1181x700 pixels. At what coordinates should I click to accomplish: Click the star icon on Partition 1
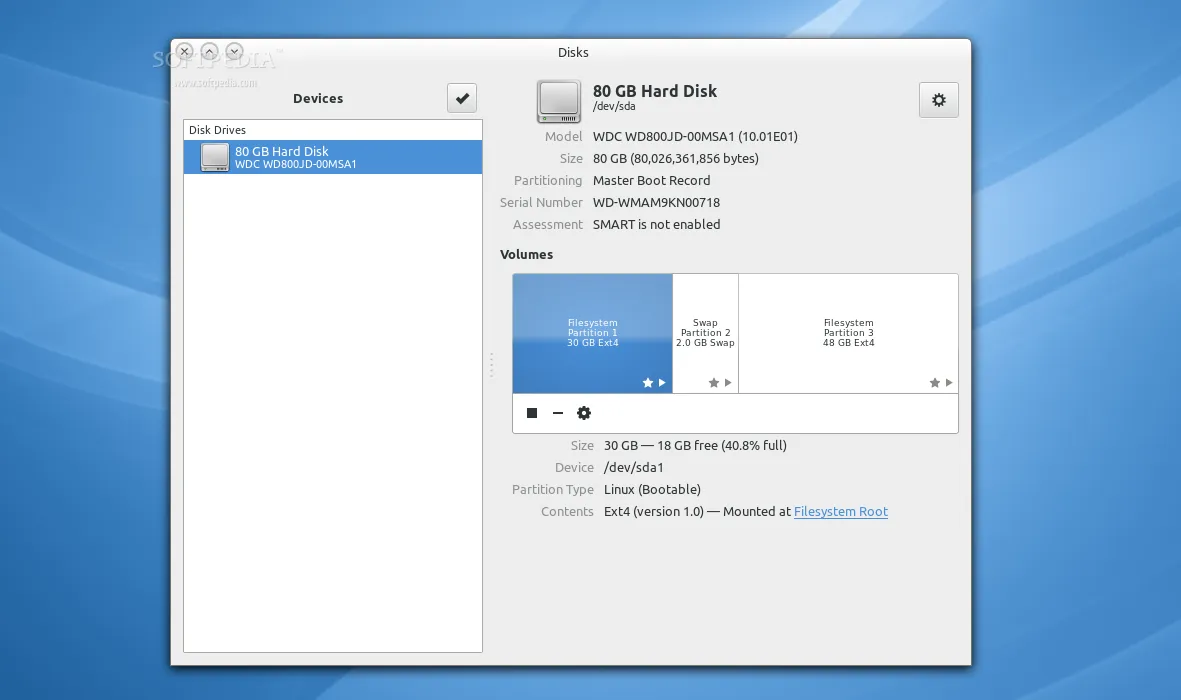(647, 382)
